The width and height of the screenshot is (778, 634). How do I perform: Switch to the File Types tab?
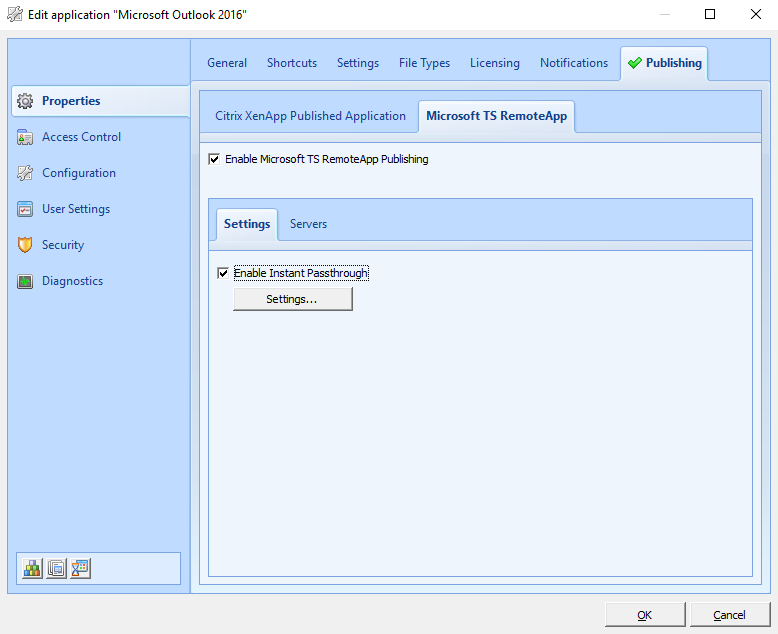pyautogui.click(x=424, y=63)
